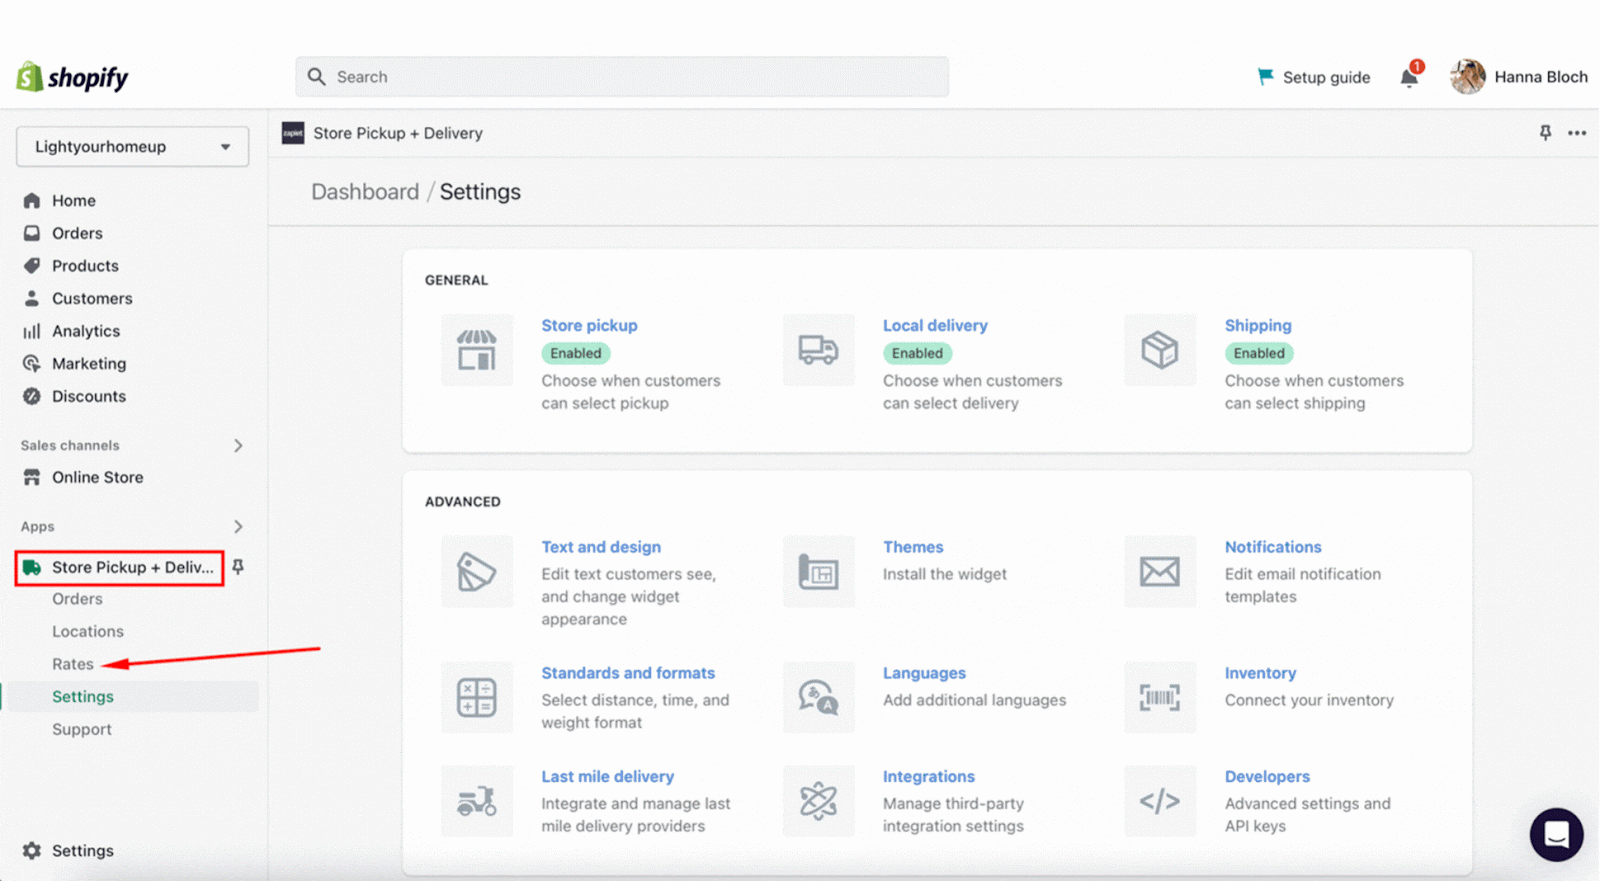The height and width of the screenshot is (881, 1600).
Task: Open the Notifications link
Action: coord(1273,548)
